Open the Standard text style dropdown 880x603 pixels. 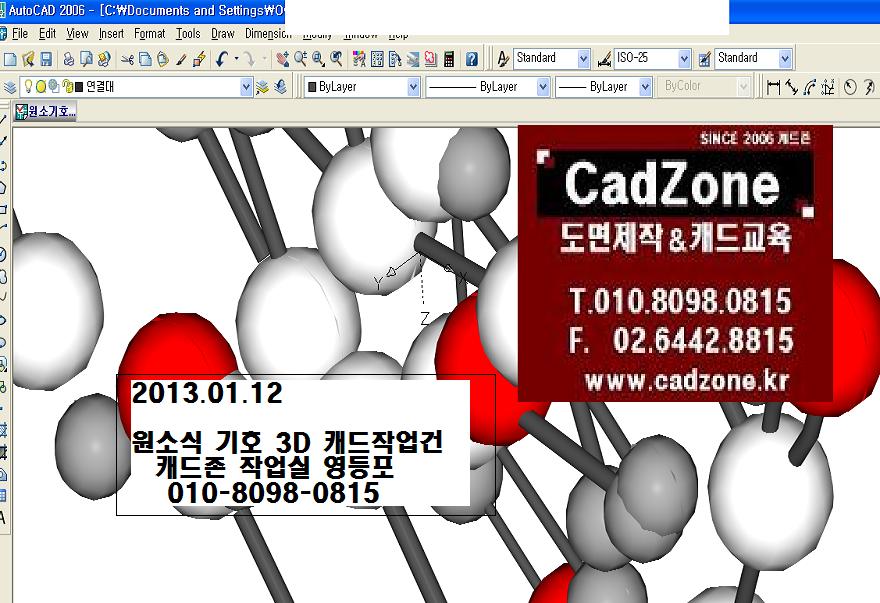[584, 58]
